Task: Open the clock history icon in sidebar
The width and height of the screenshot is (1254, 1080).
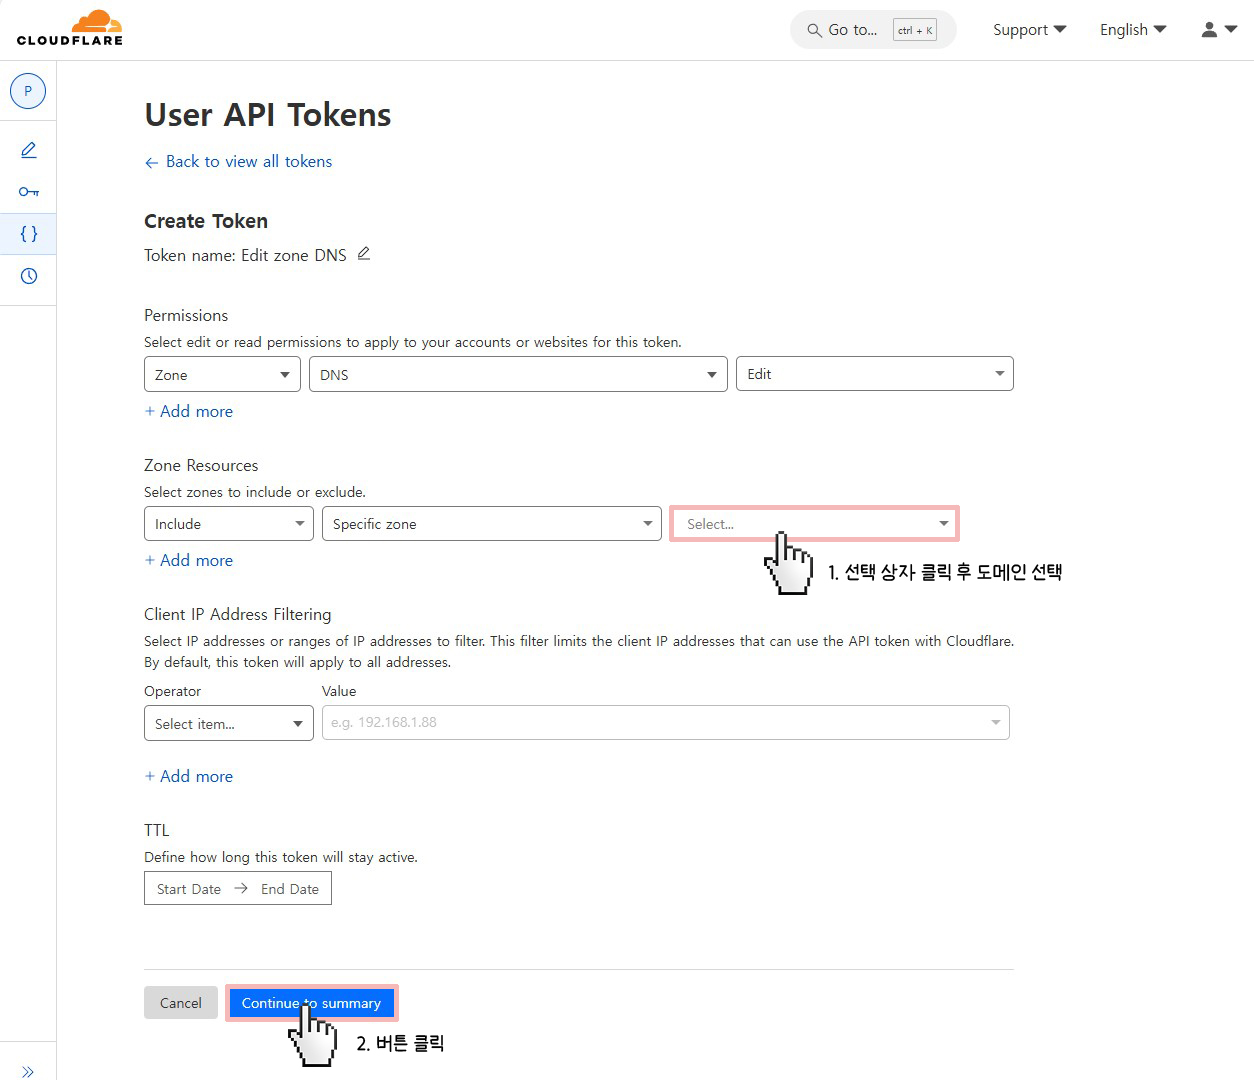Action: 29,276
